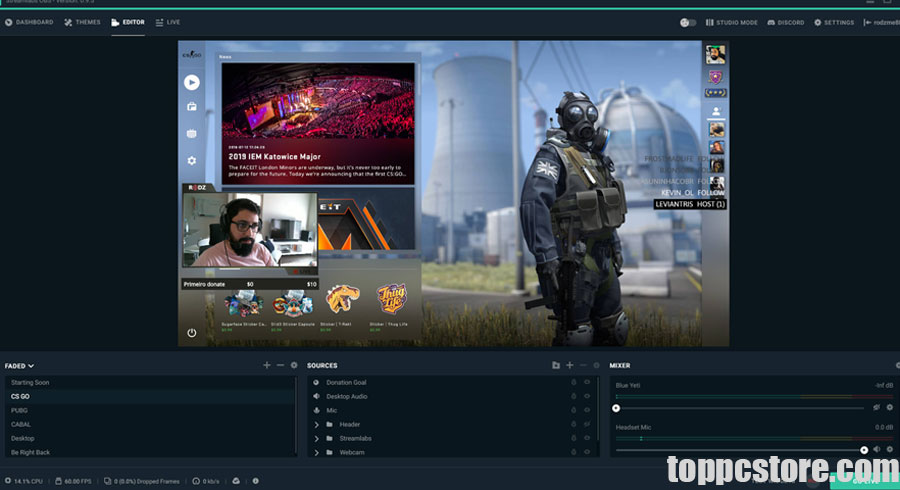
Task: Add a source folder in Sources panel
Action: coord(556,365)
